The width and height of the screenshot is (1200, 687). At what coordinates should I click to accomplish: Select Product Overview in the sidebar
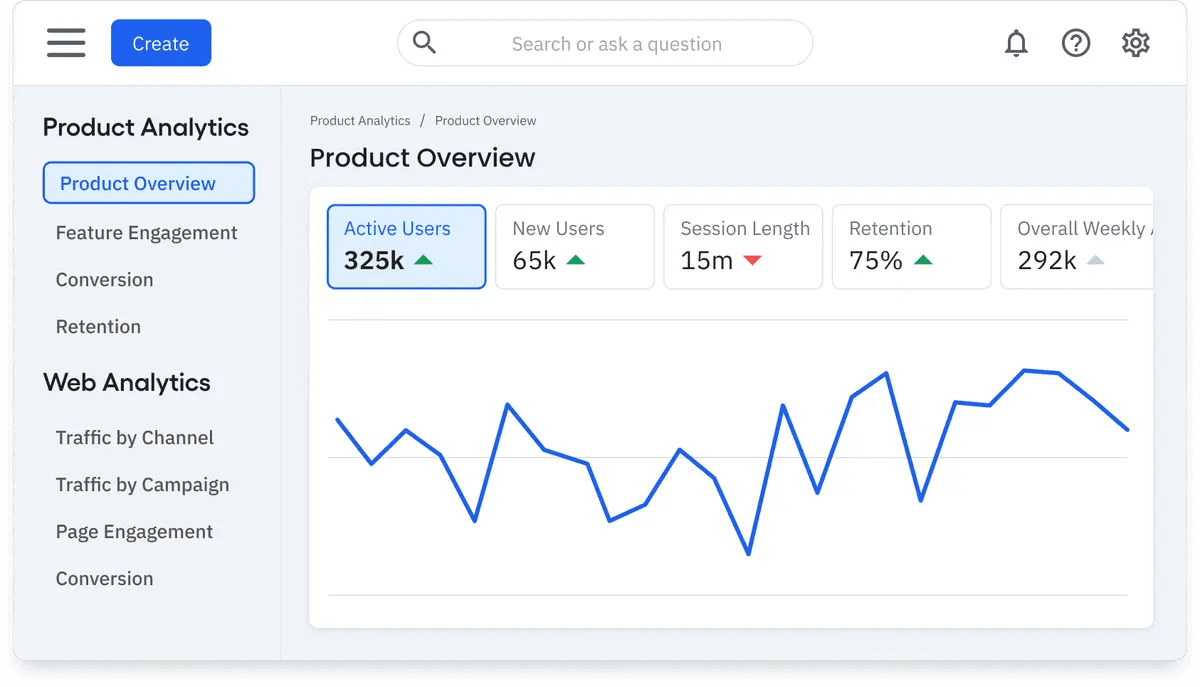click(137, 183)
